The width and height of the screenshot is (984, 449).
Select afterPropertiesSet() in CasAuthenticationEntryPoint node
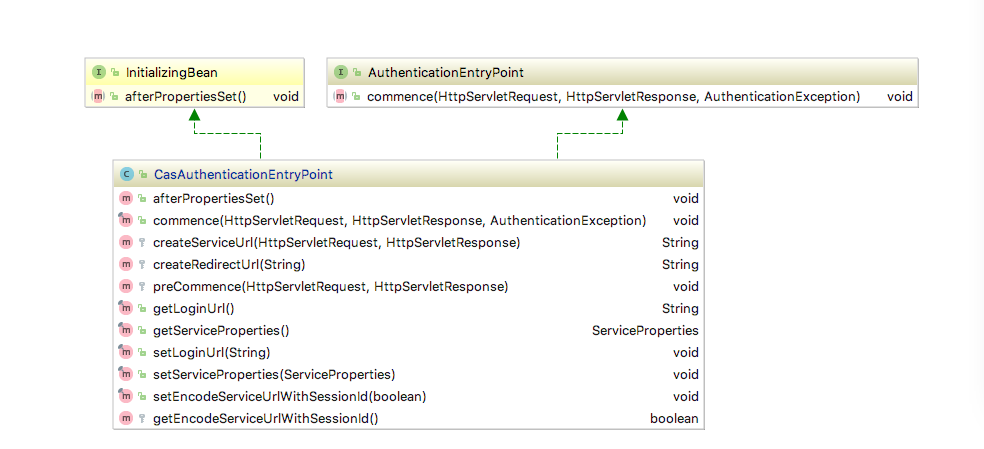(x=214, y=199)
